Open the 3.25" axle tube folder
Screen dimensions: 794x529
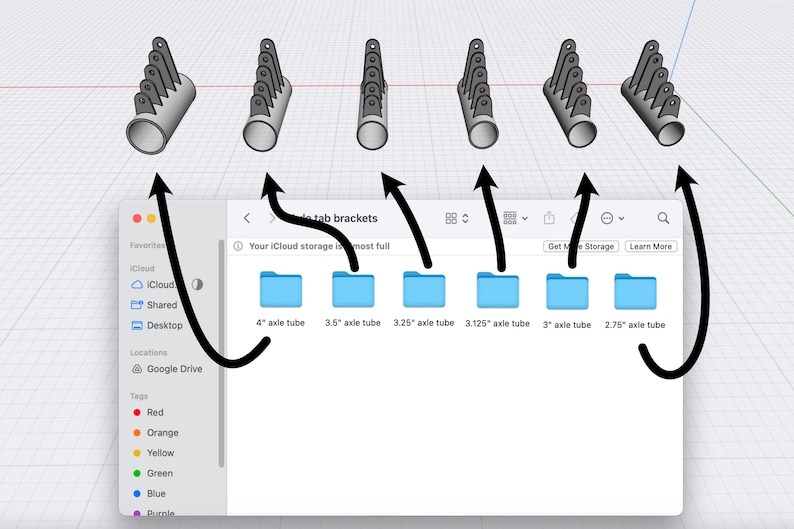[x=424, y=290]
